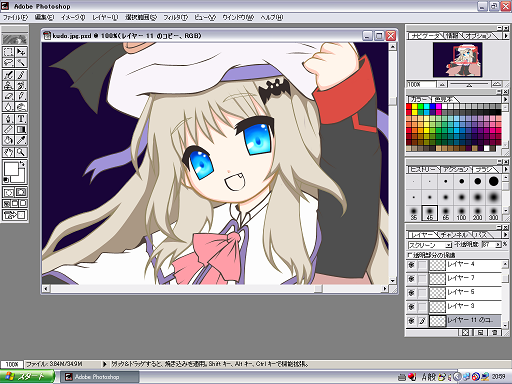
Task: Choose the Type tool in toolbox
Action: (21, 118)
